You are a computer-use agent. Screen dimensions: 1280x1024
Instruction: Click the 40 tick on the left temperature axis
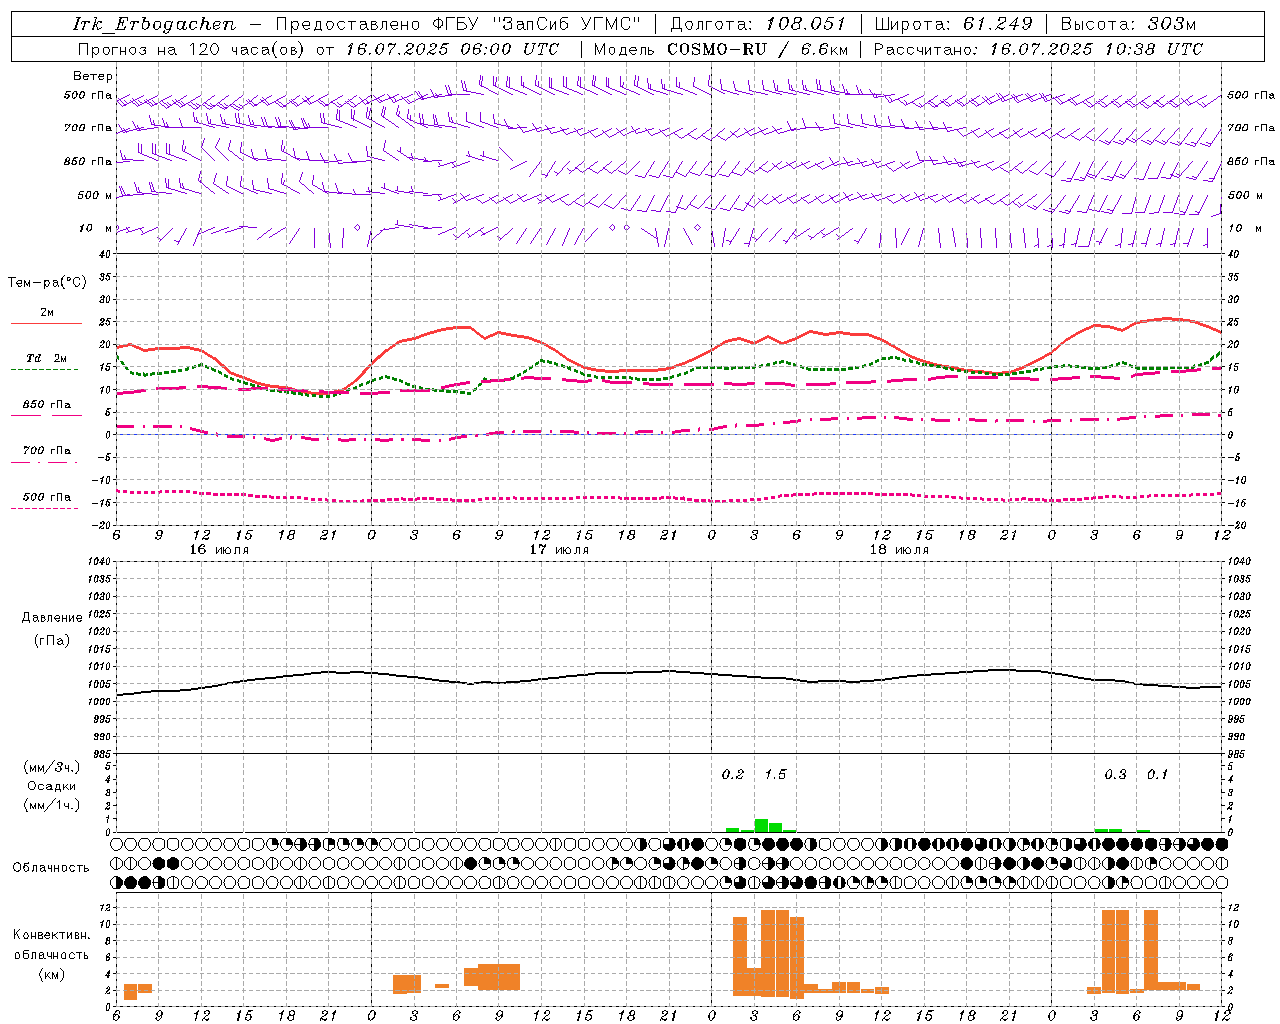103,254
